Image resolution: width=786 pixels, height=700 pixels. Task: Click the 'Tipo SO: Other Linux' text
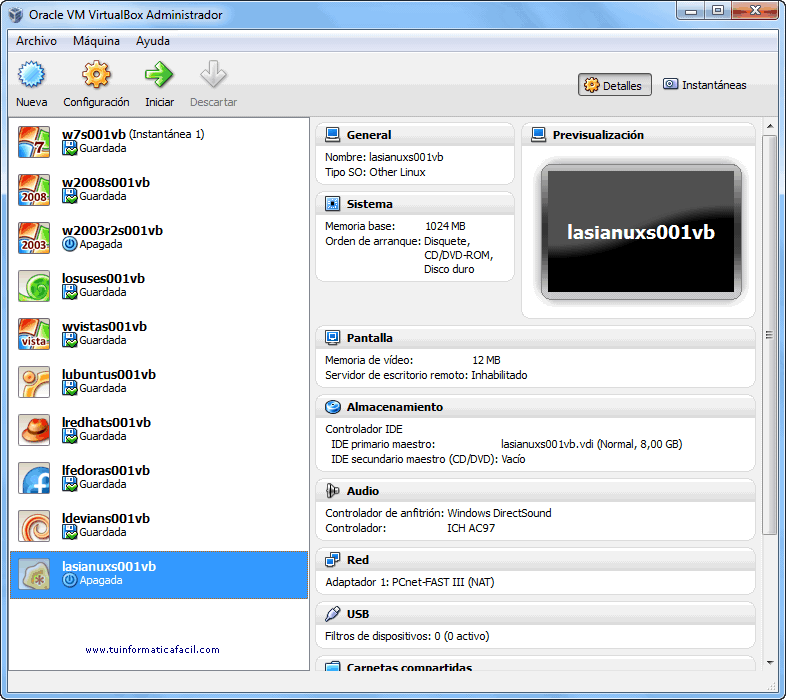coord(375,172)
